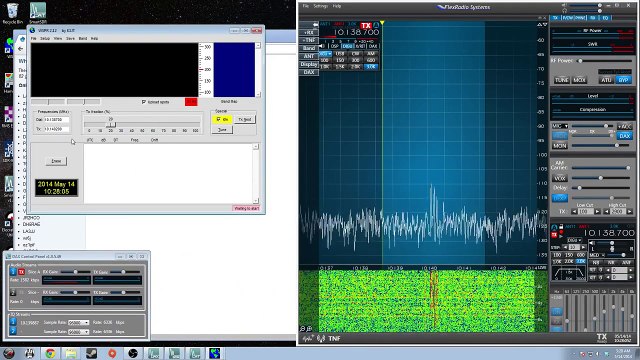The width and height of the screenshot is (640, 360).
Task: Open Settings menu in FlexRadio window
Action: click(x=320, y=6)
